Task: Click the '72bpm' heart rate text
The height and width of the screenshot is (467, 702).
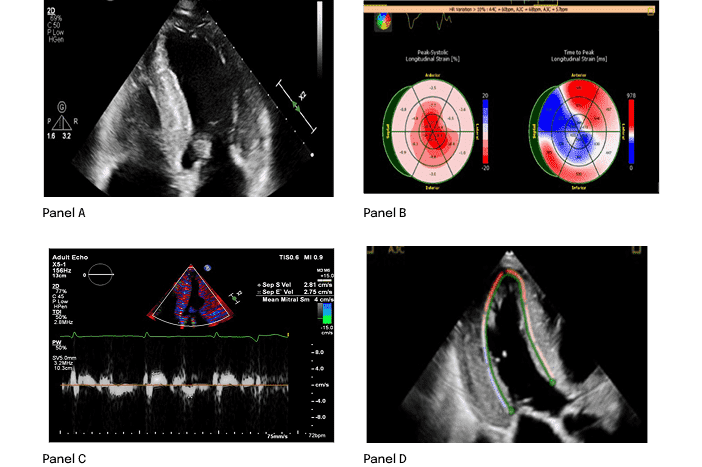Action: click(317, 435)
